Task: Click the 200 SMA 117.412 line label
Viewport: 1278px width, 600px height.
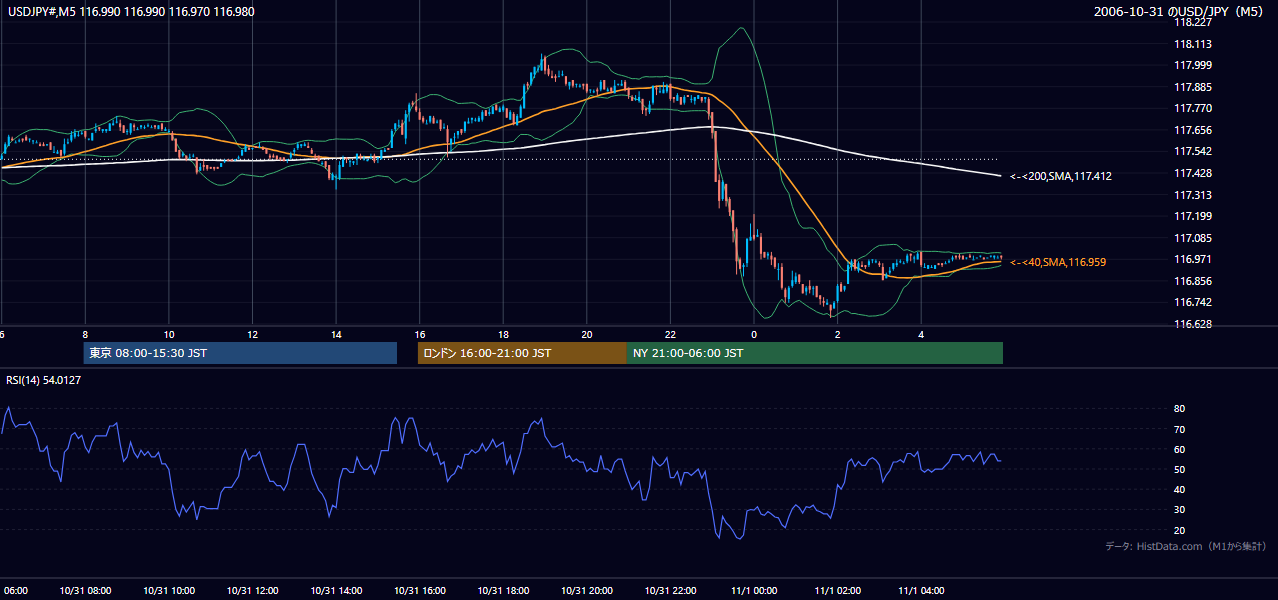Action: pos(1061,176)
